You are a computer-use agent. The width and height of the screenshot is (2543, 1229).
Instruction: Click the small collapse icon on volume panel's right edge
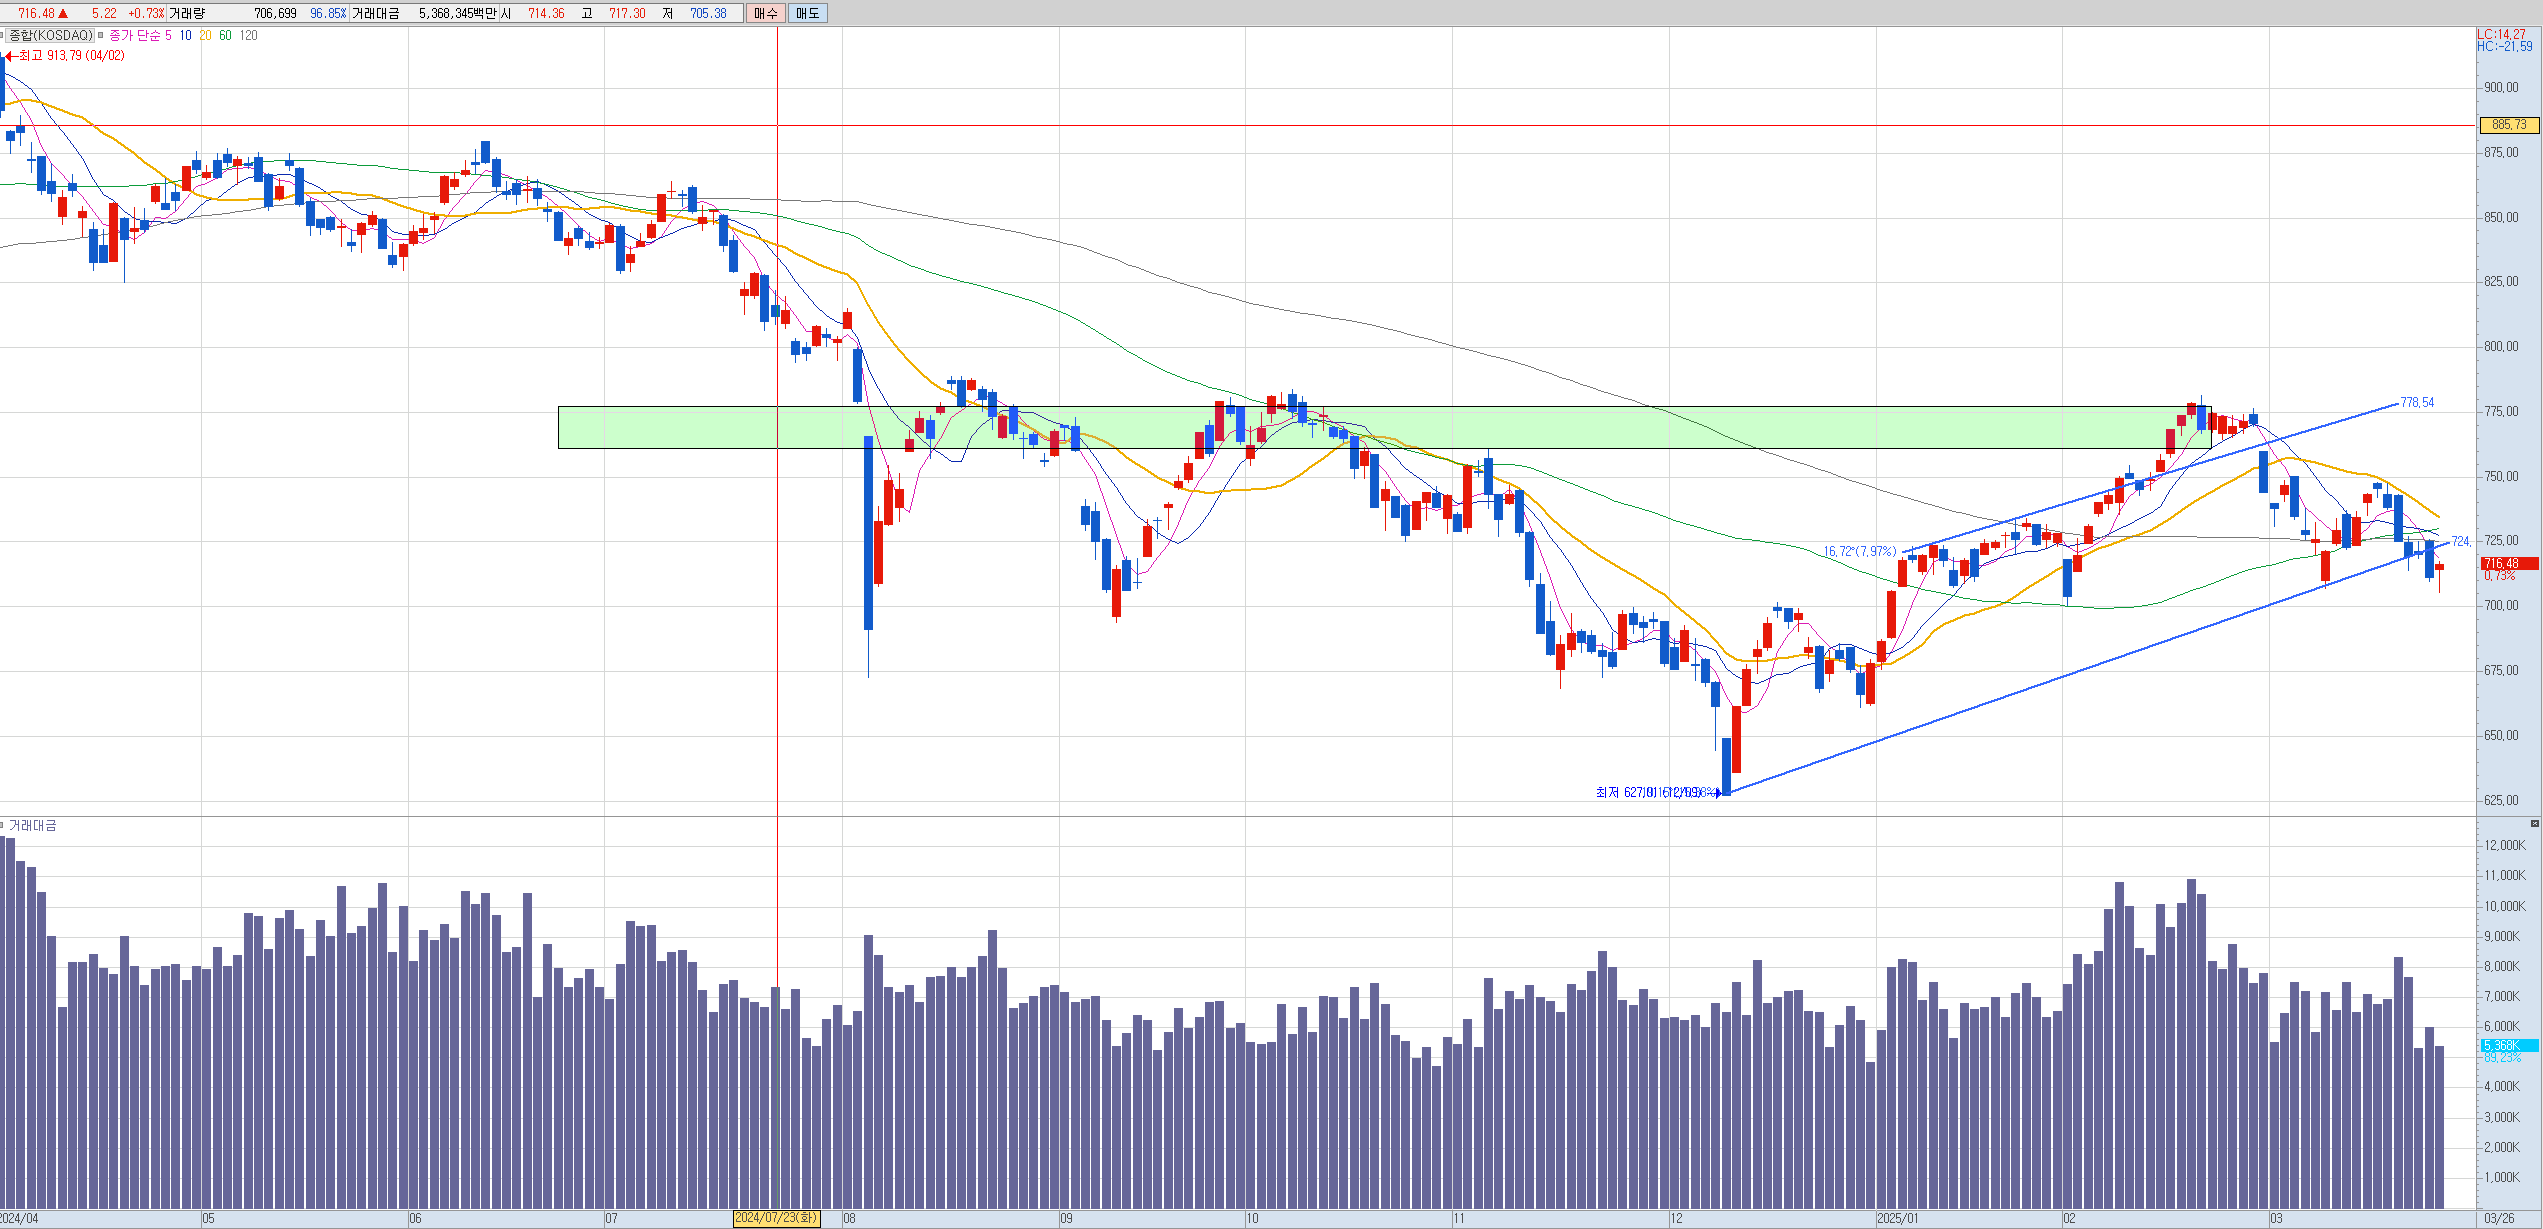pos(2534,824)
